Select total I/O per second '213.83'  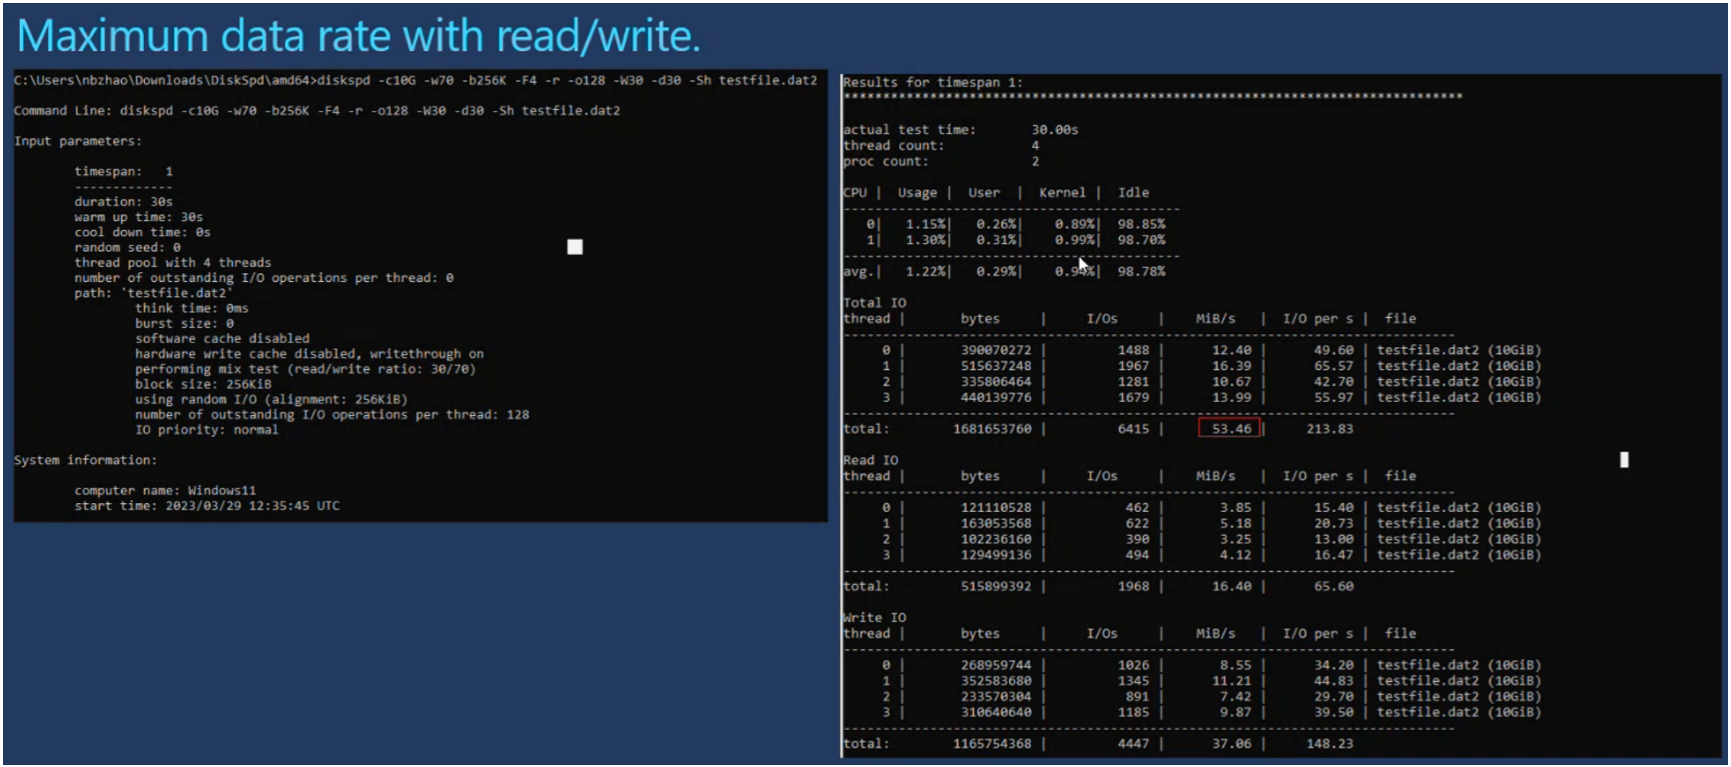point(1329,429)
